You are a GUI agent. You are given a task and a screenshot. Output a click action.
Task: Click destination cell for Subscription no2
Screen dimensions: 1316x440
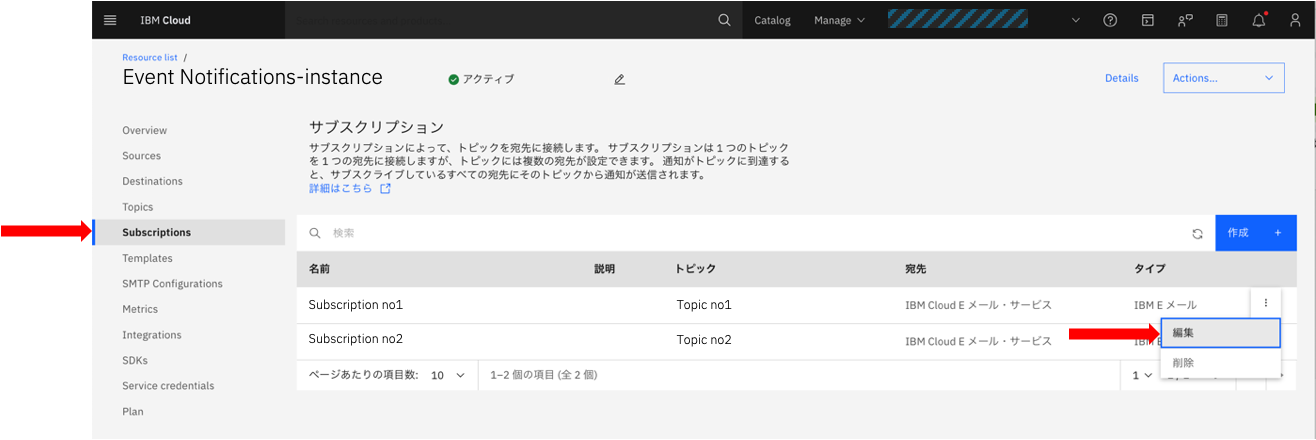[x=978, y=341]
